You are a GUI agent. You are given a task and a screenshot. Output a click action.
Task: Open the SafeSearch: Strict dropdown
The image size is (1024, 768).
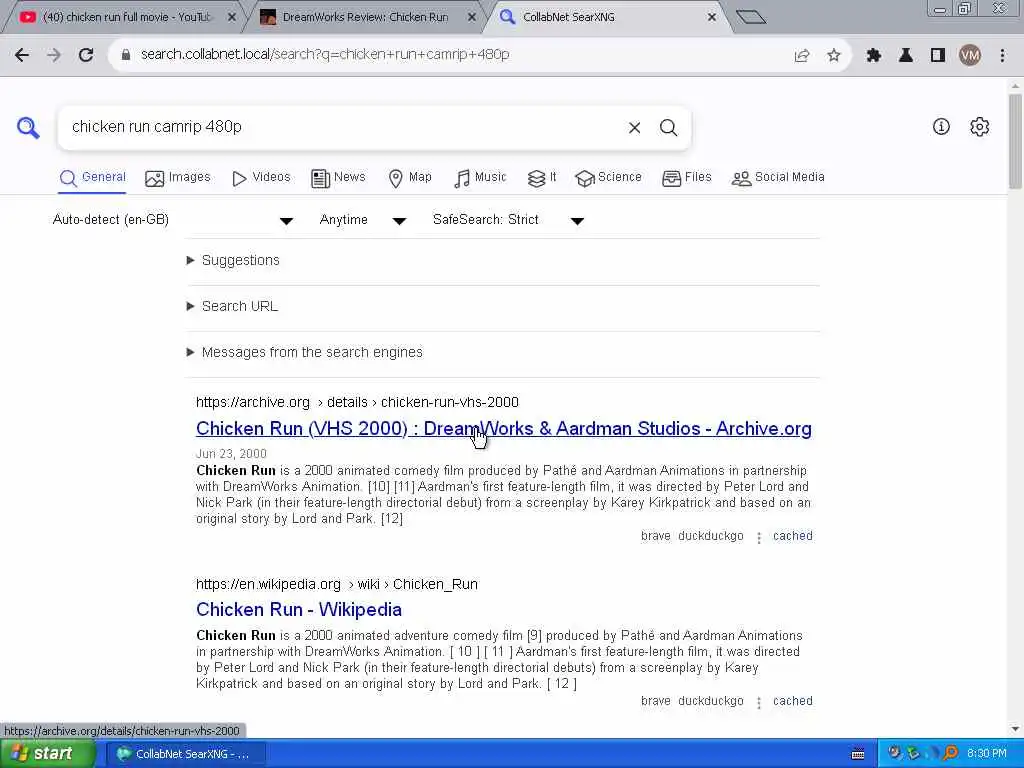pyautogui.click(x=507, y=220)
